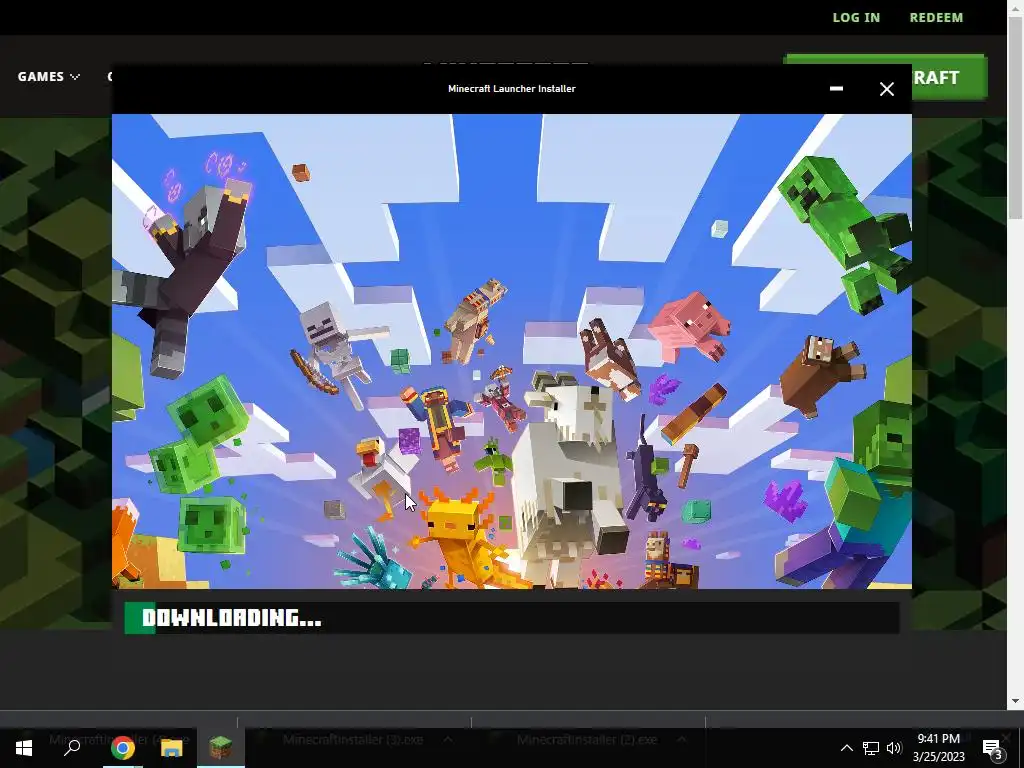
Task: Show hidden system tray icons
Action: (846, 748)
